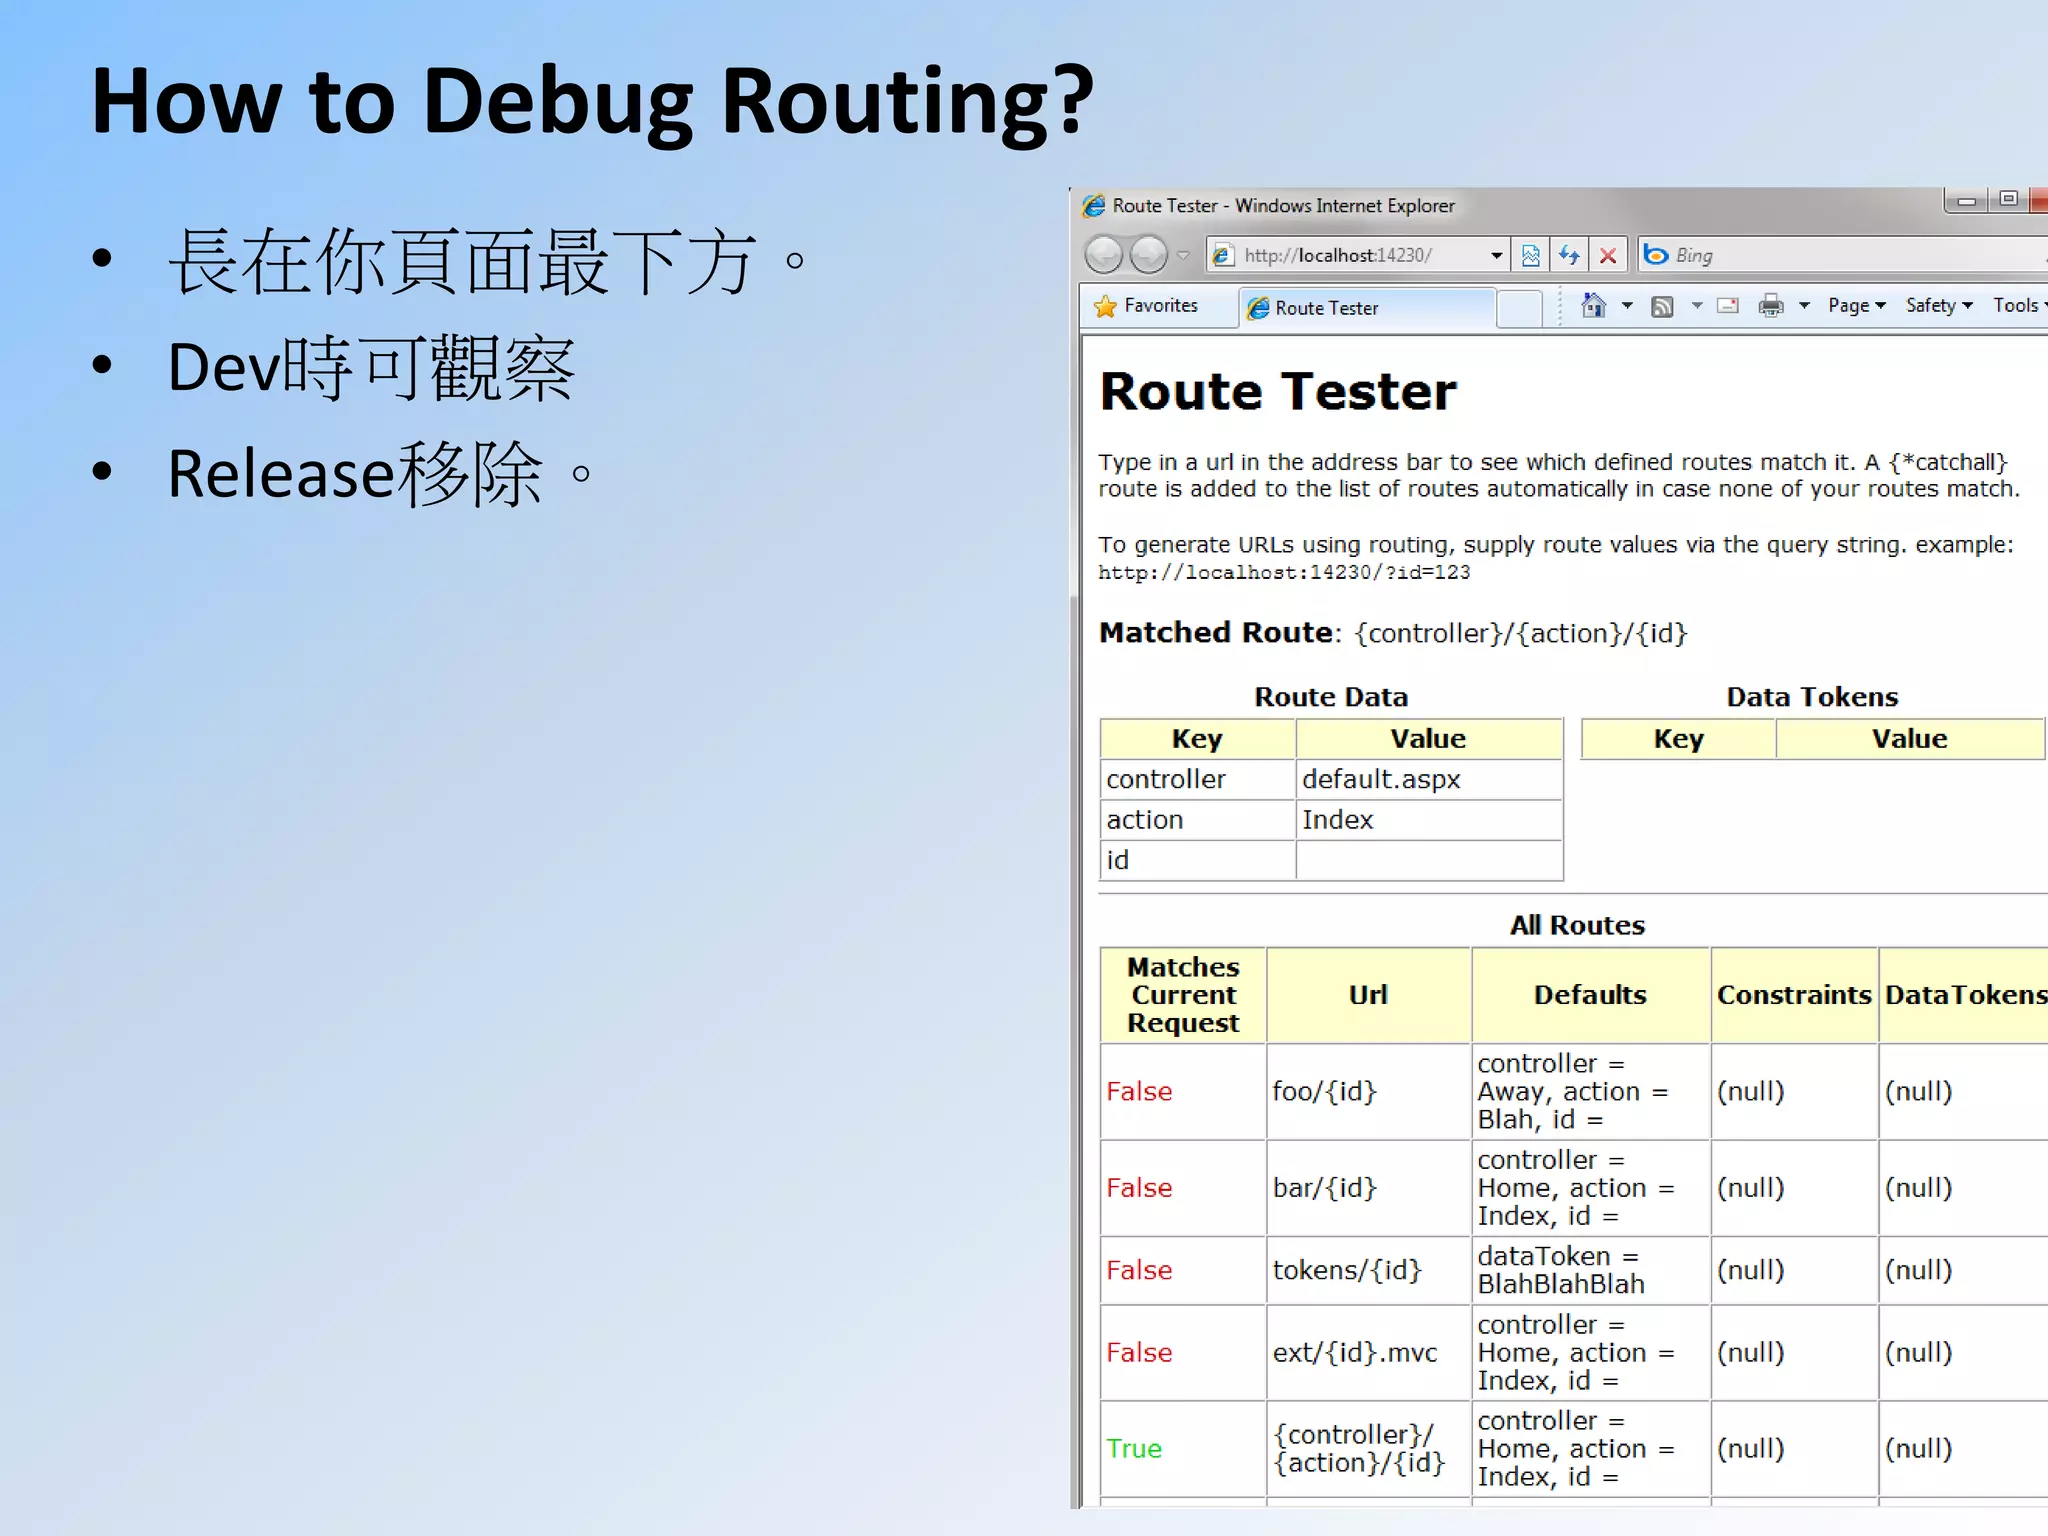The width and height of the screenshot is (2048, 1536).
Task: Click the browser Forward button
Action: (x=1148, y=255)
